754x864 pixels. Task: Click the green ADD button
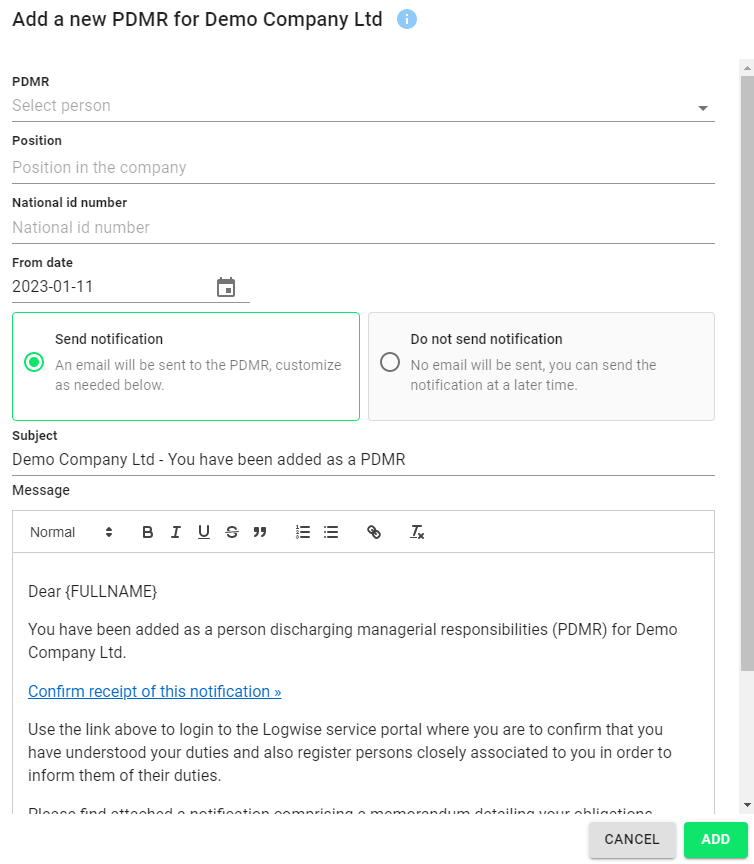coord(715,839)
